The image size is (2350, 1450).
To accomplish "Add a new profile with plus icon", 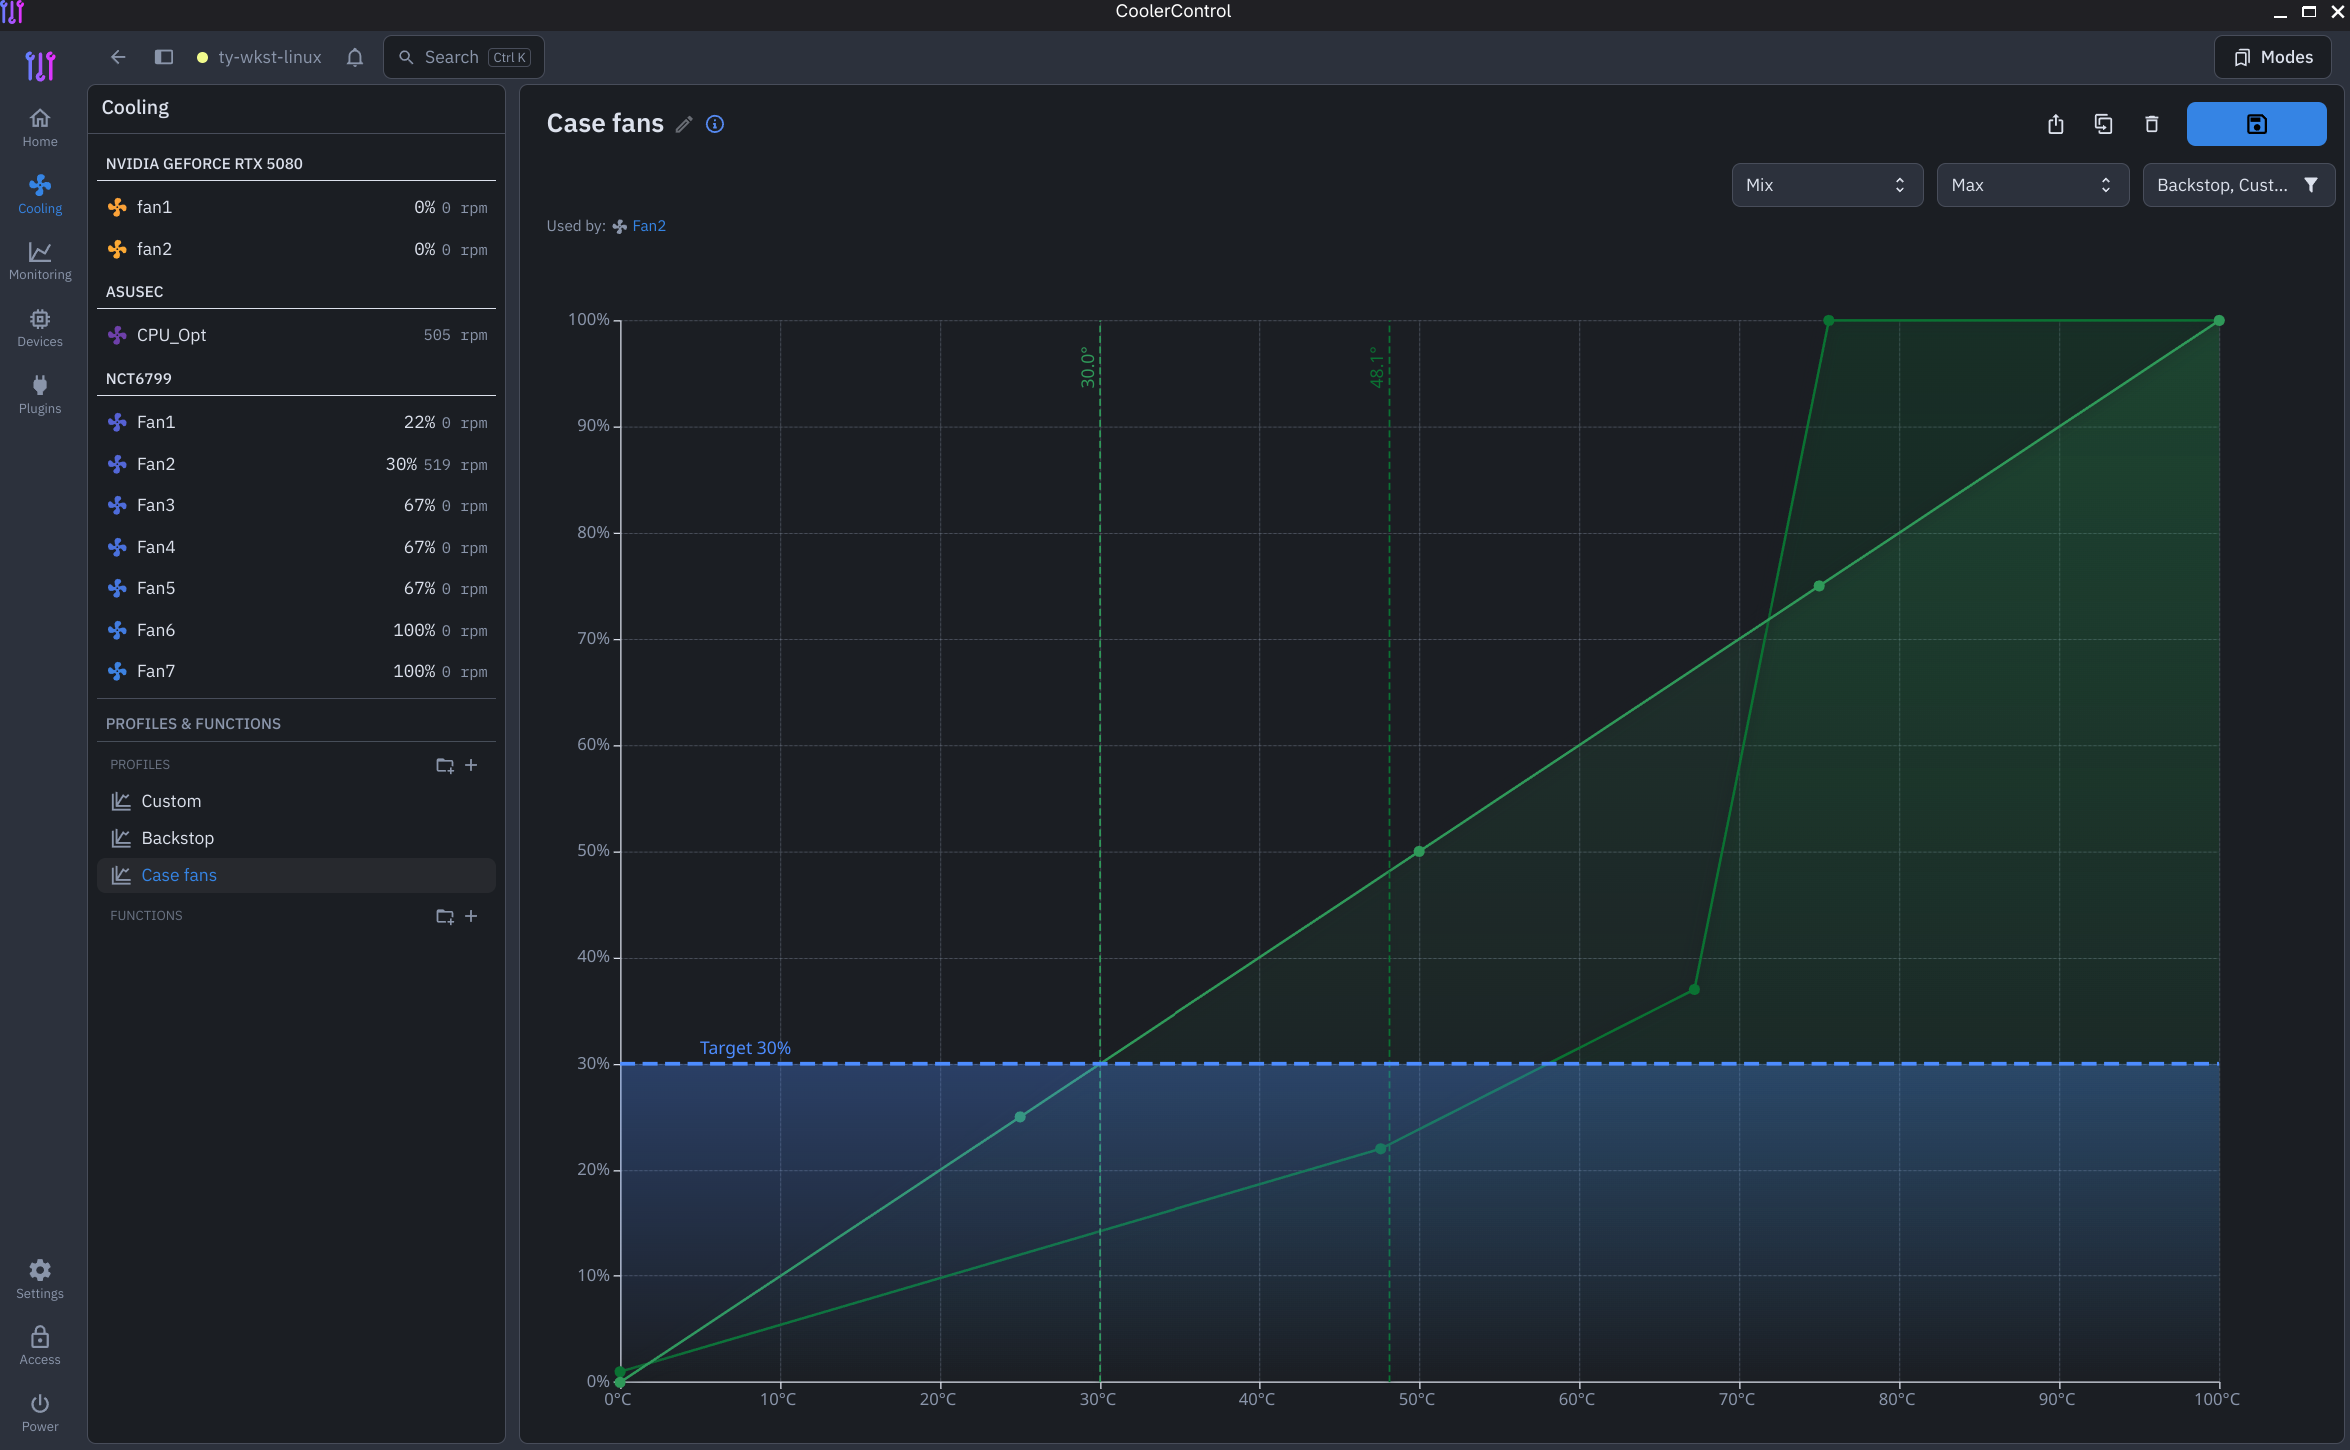I will tap(471, 765).
